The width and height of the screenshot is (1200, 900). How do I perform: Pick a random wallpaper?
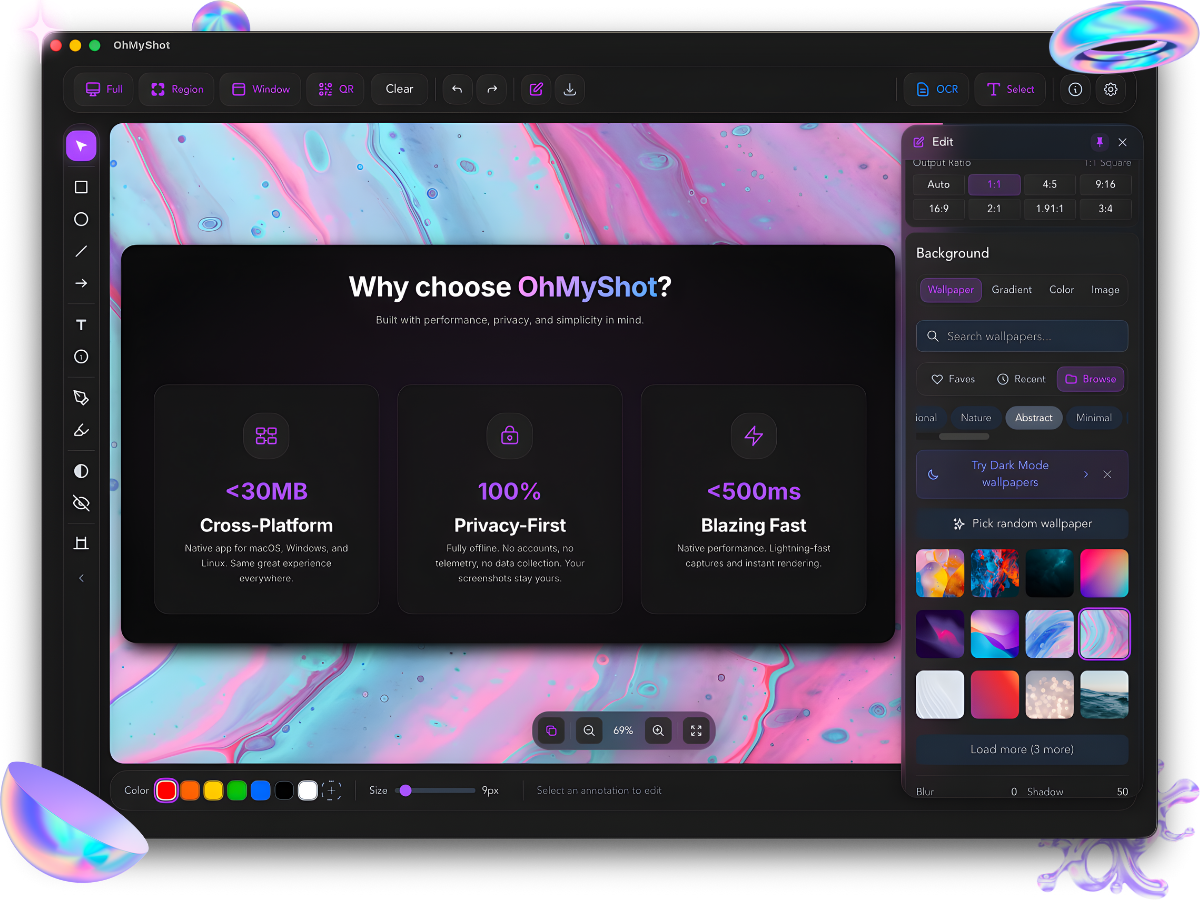point(1022,523)
